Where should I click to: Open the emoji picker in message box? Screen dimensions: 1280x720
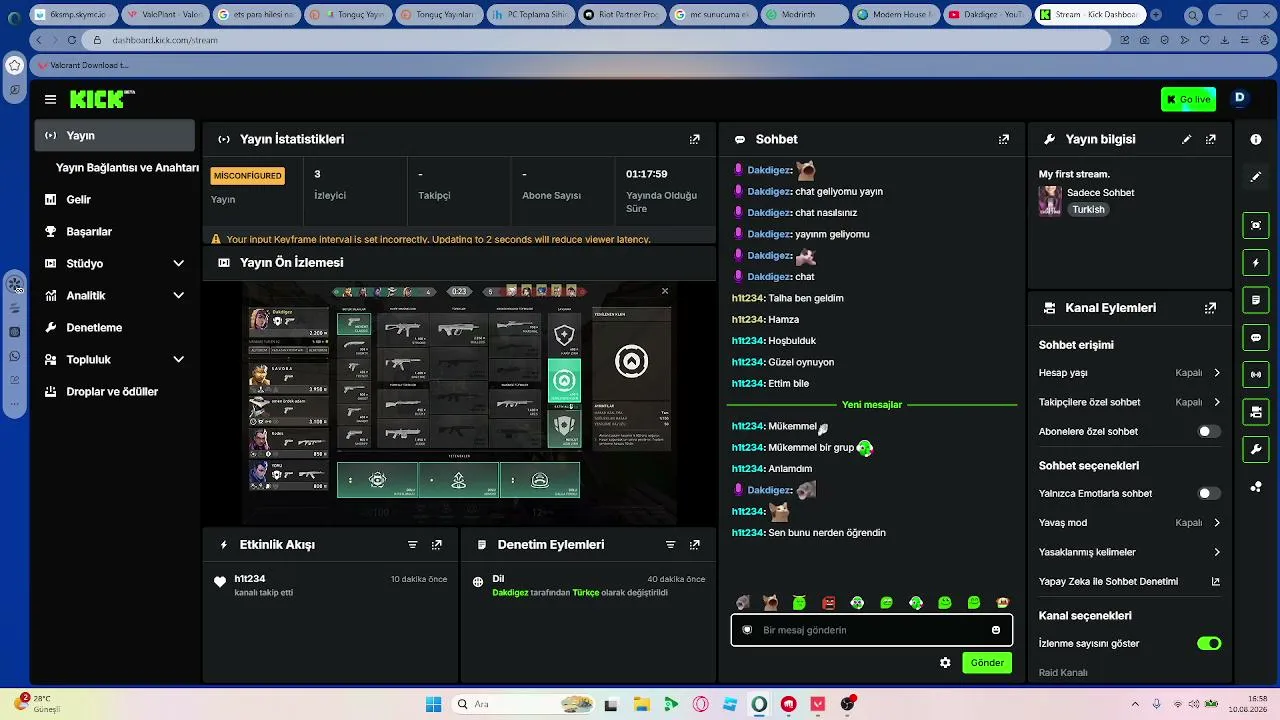pos(996,630)
